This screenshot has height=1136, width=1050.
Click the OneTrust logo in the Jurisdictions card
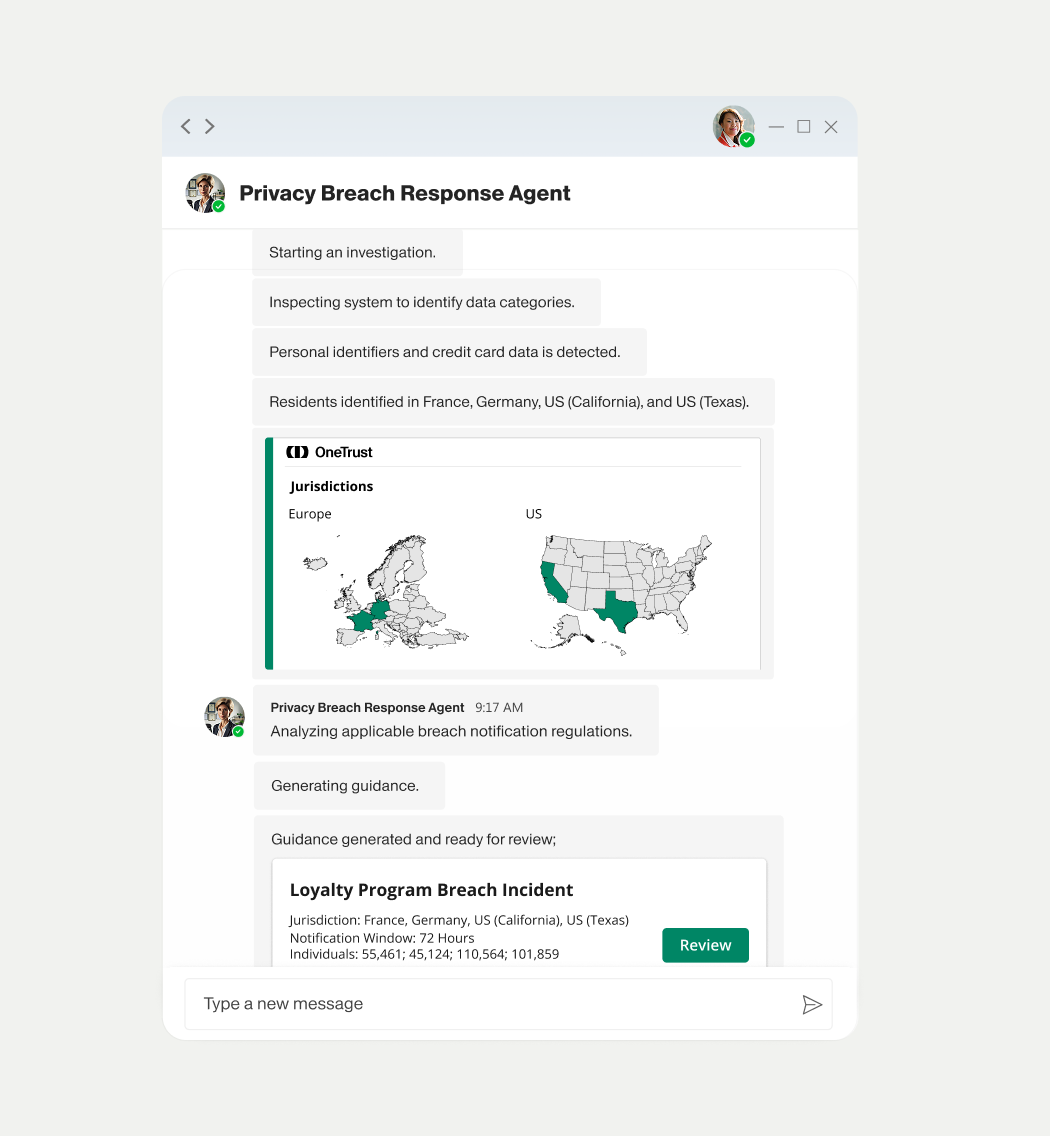(x=328, y=451)
